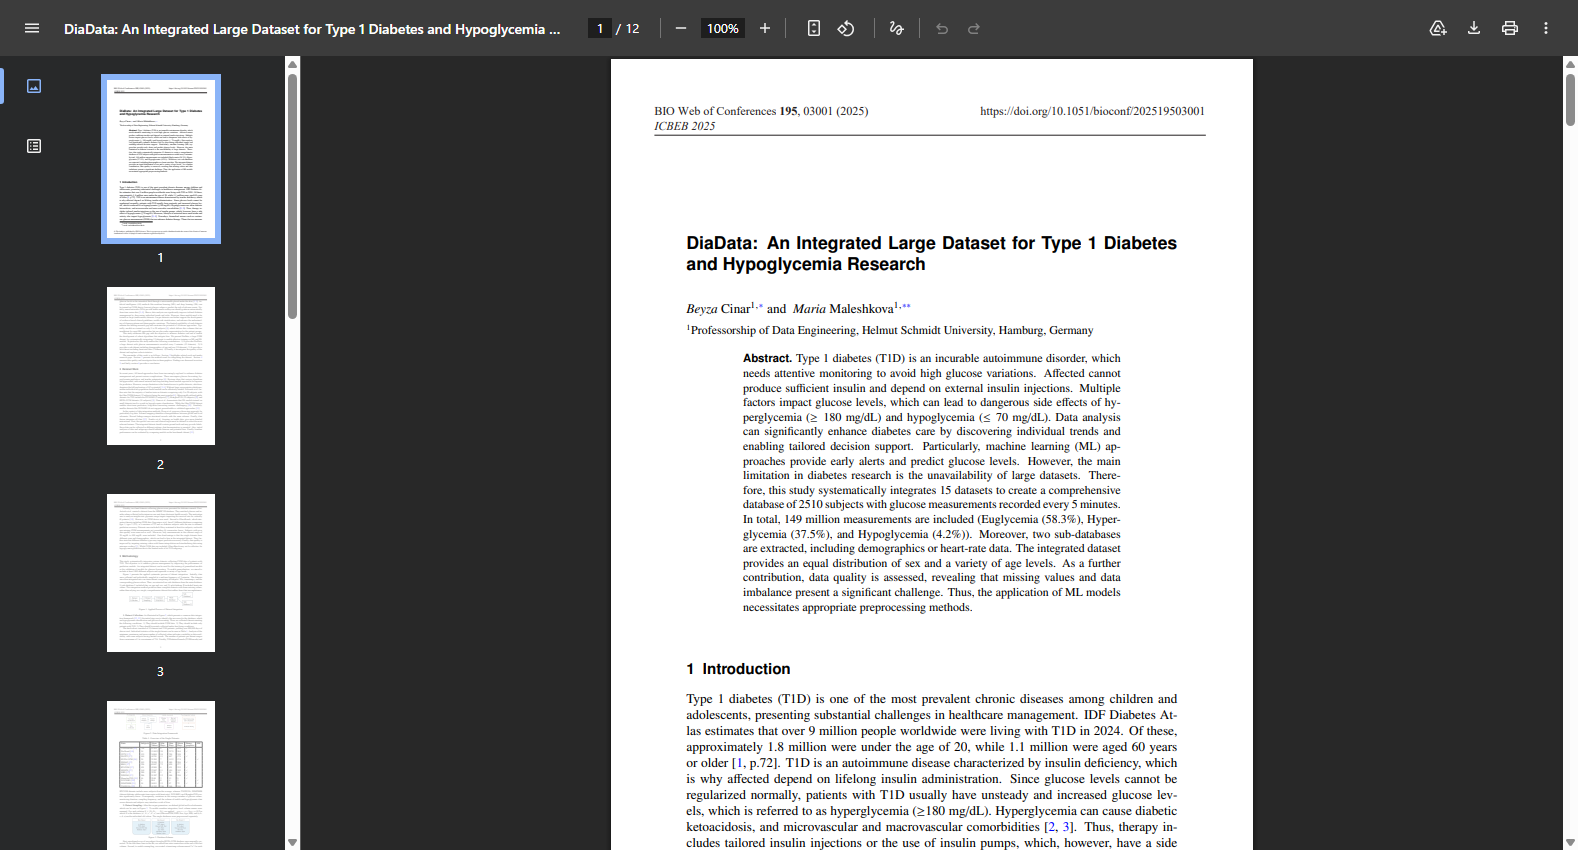Click the Helmut Schmidt University affiliation line
Screen dimensions: 1578x850
pyautogui.click(x=890, y=330)
